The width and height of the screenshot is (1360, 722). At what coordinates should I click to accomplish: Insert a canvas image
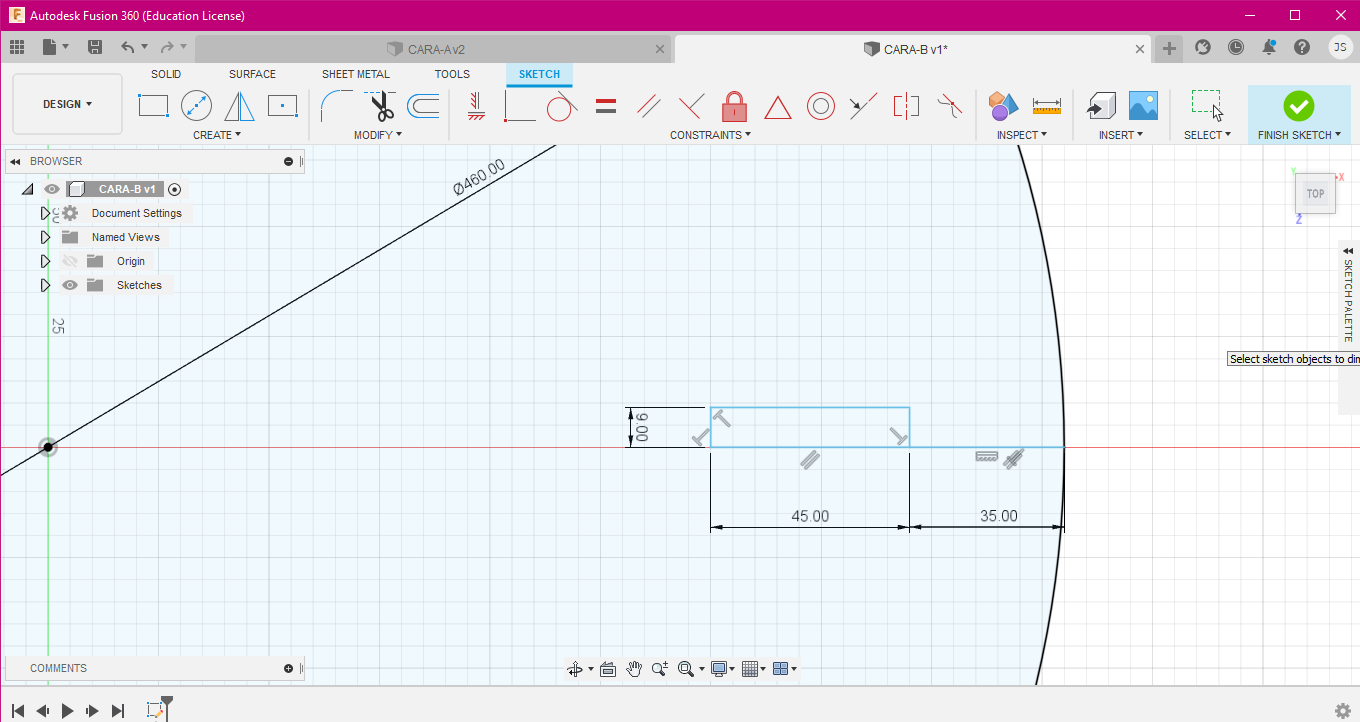click(x=1143, y=105)
